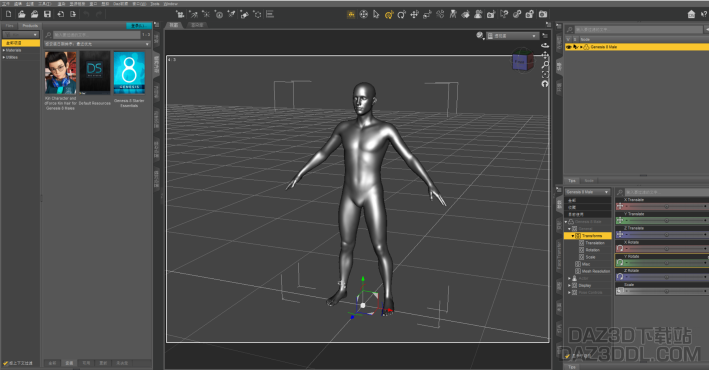
Task: Expand the Materials category
Action: click(x=4, y=51)
